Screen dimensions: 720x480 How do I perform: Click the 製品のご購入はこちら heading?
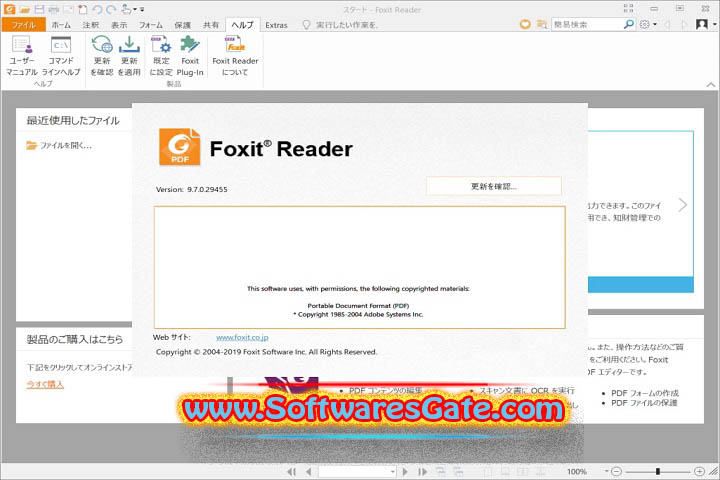74,339
